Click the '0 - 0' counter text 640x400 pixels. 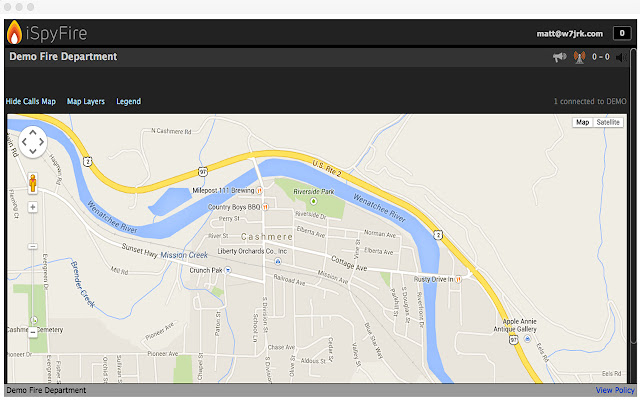601,57
